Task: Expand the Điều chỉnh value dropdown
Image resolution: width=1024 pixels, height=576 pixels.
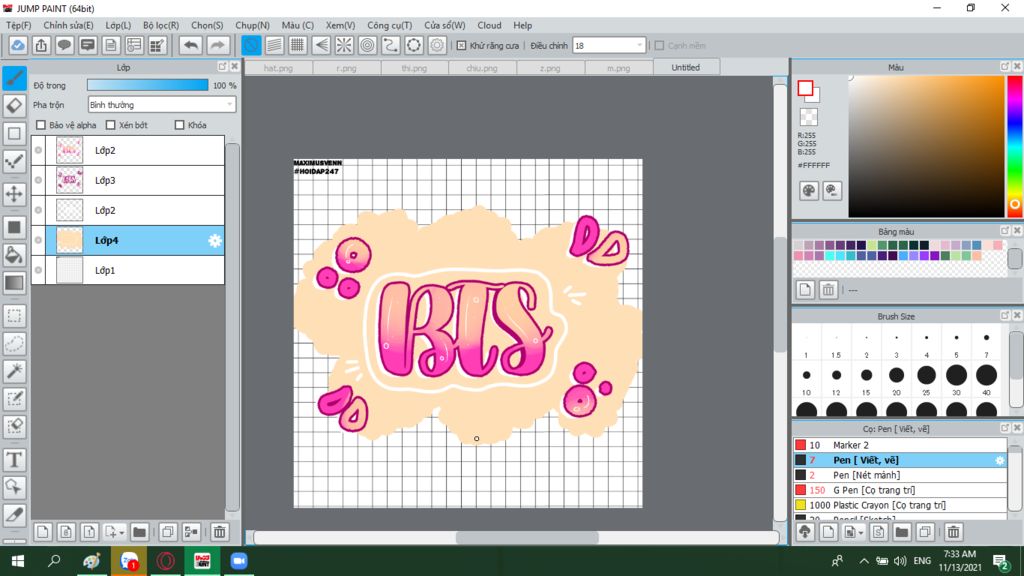Action: click(x=640, y=45)
